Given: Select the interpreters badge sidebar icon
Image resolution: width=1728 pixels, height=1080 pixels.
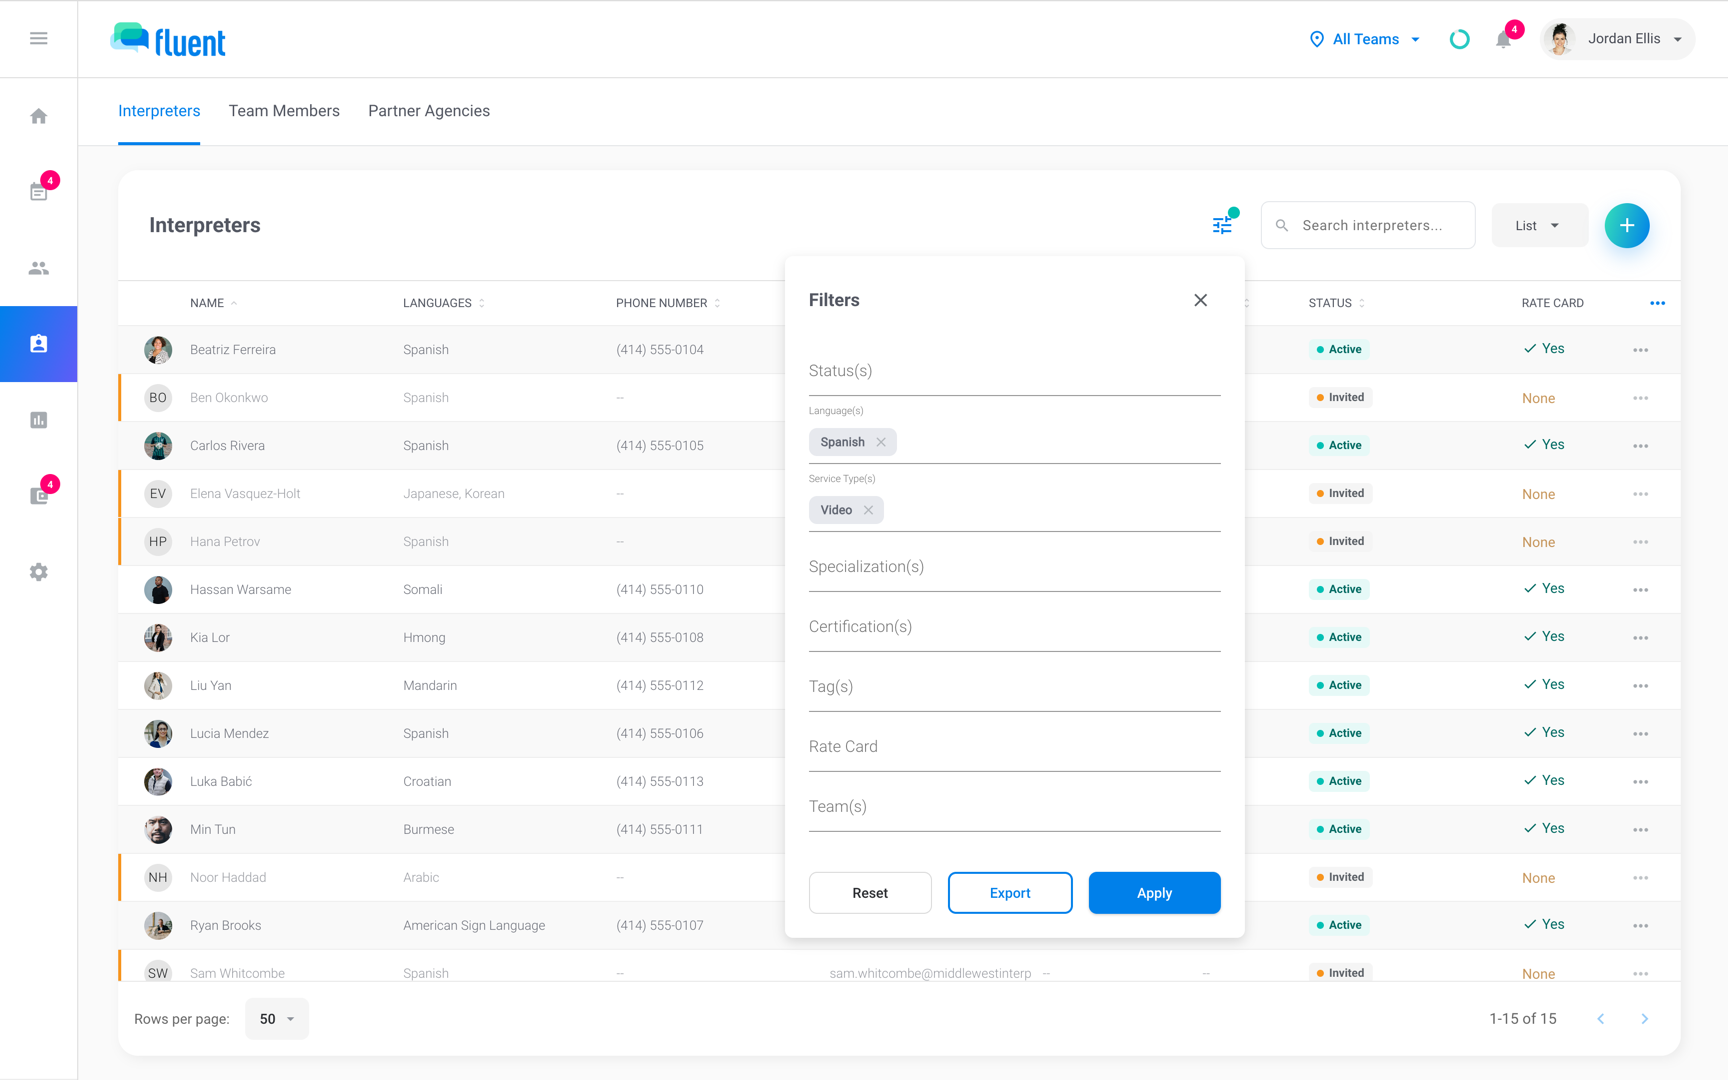Looking at the screenshot, I should [38, 344].
